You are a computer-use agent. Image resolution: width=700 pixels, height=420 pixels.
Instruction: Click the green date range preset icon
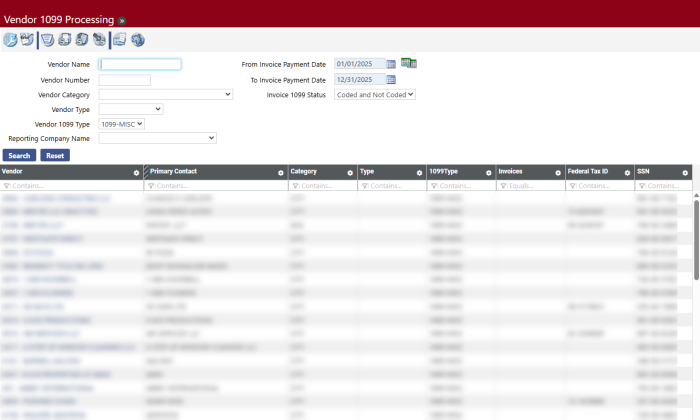(408, 64)
